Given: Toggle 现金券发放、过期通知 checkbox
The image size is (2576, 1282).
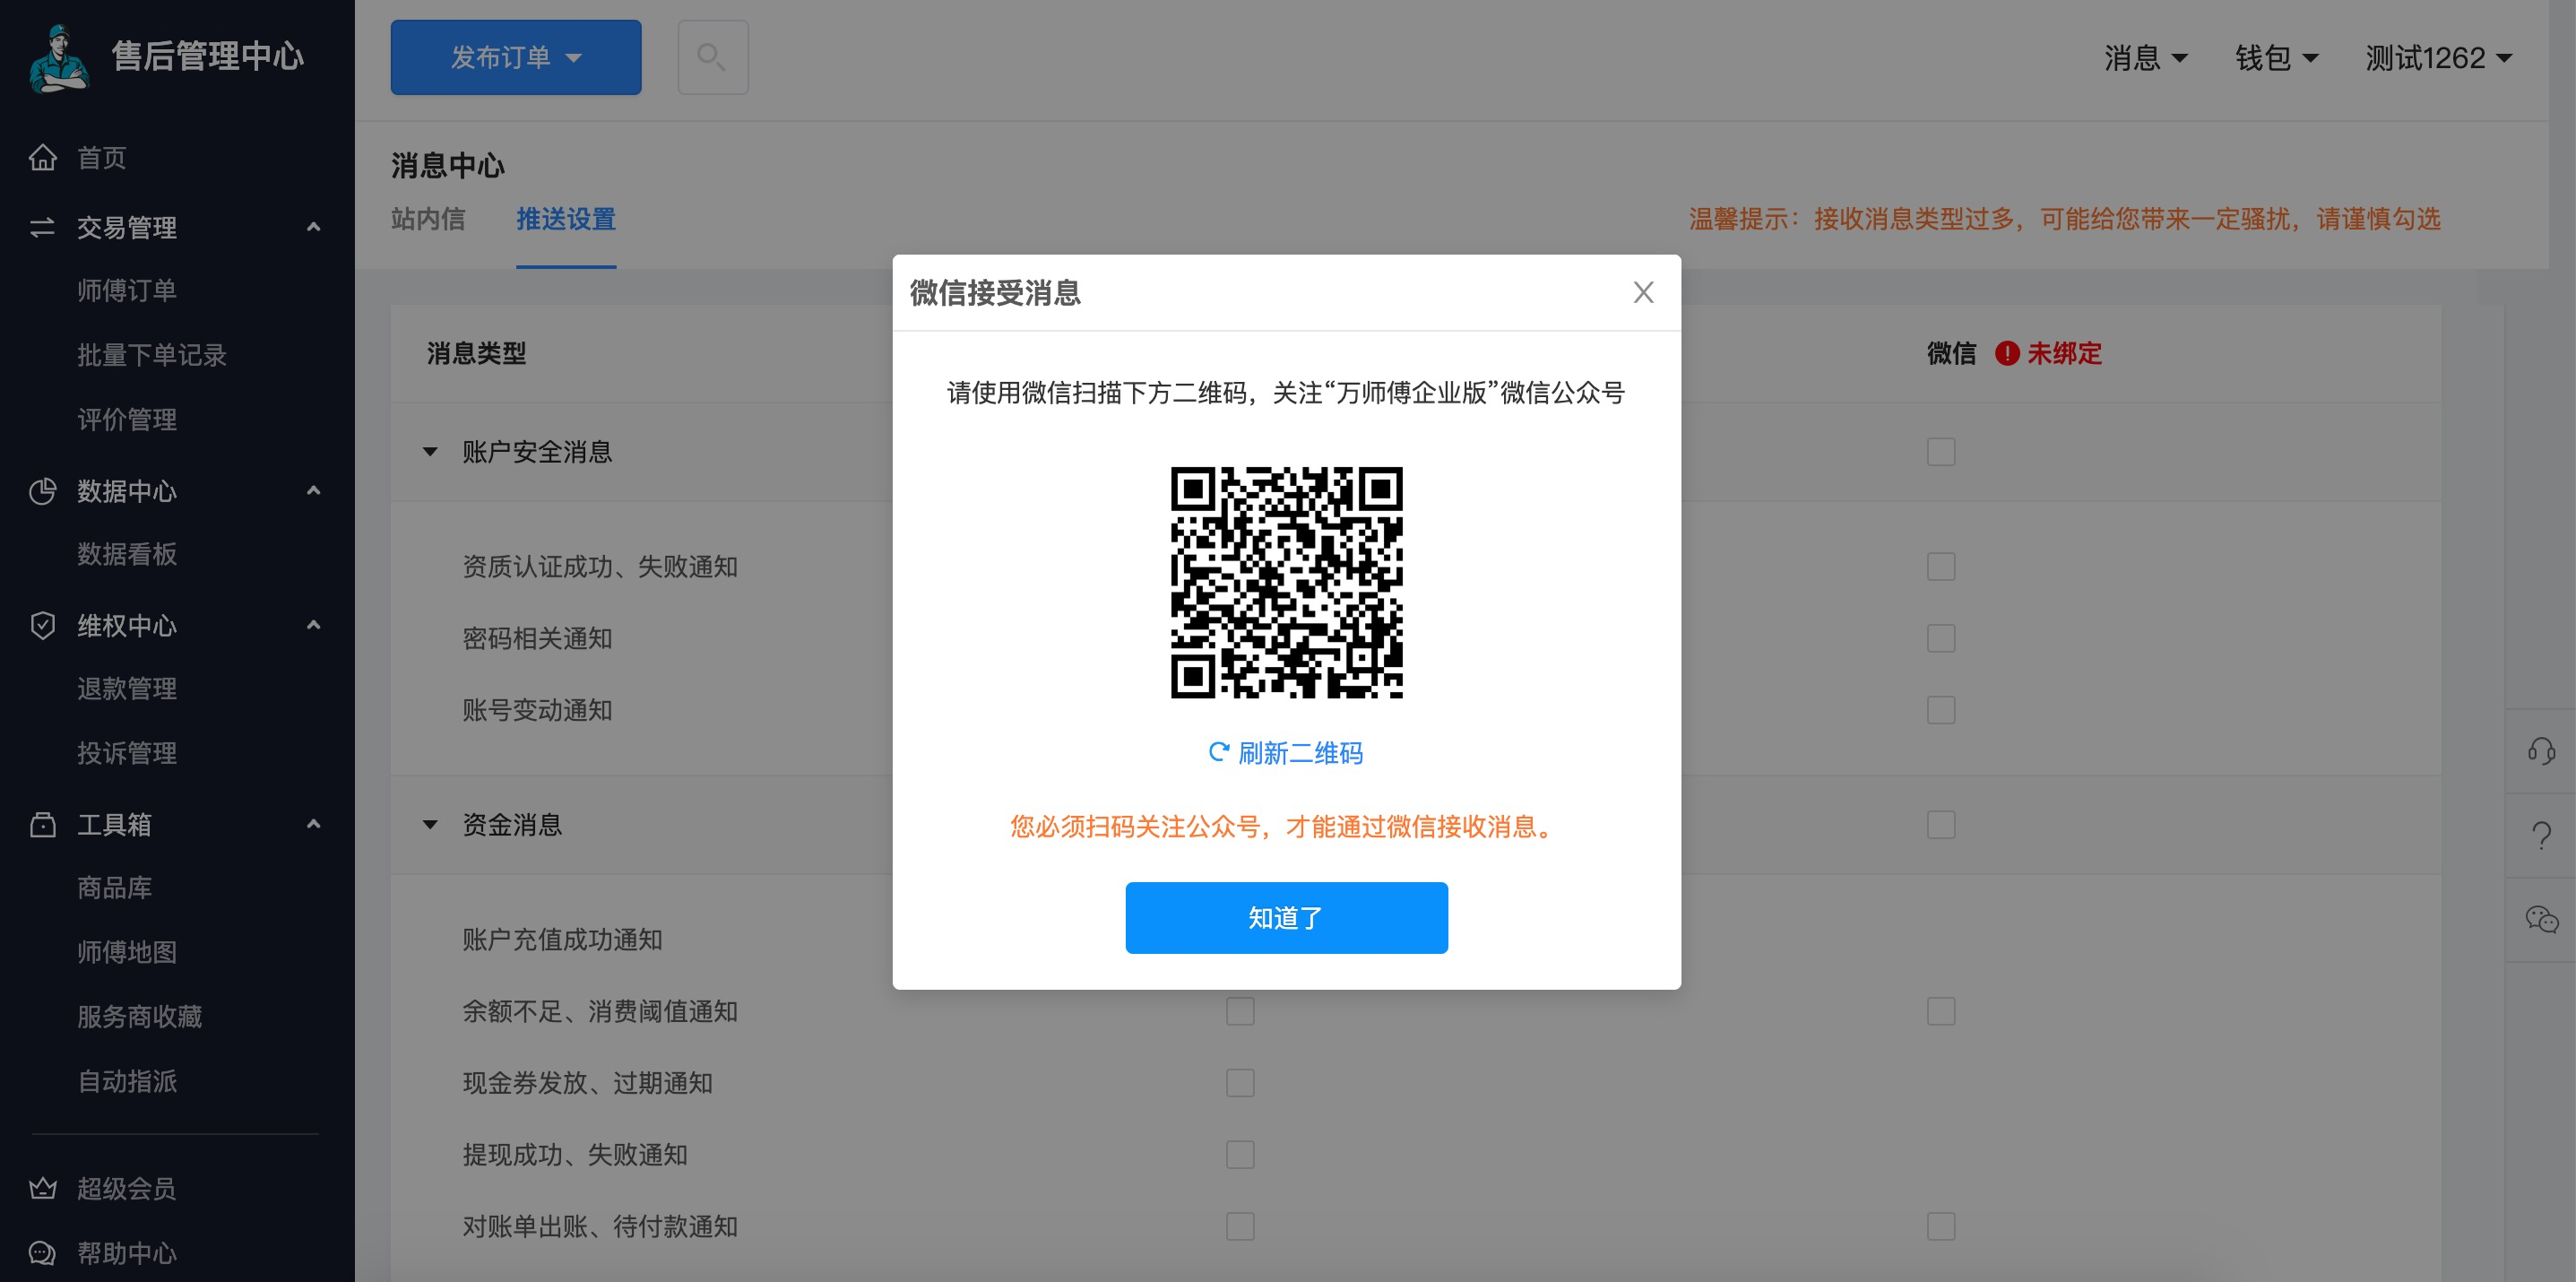Looking at the screenshot, I should pos(1240,1083).
